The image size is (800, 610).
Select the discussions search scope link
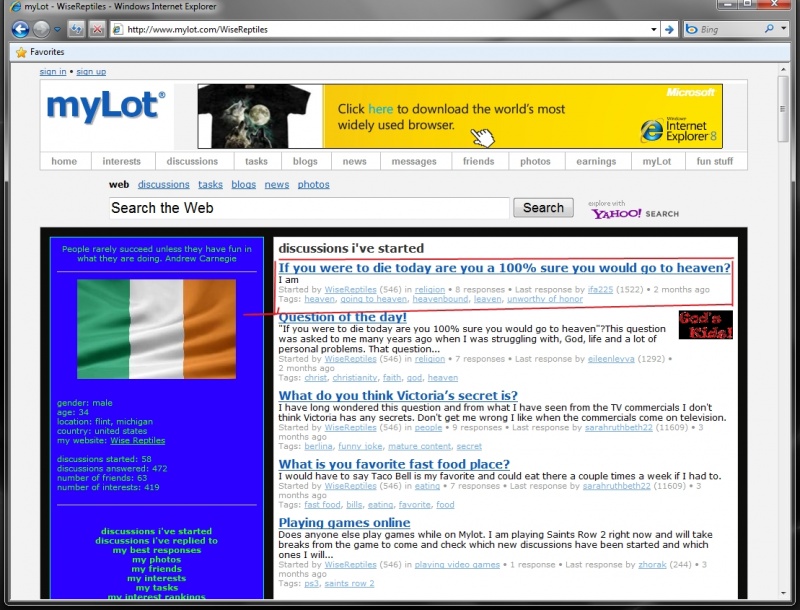tap(163, 185)
